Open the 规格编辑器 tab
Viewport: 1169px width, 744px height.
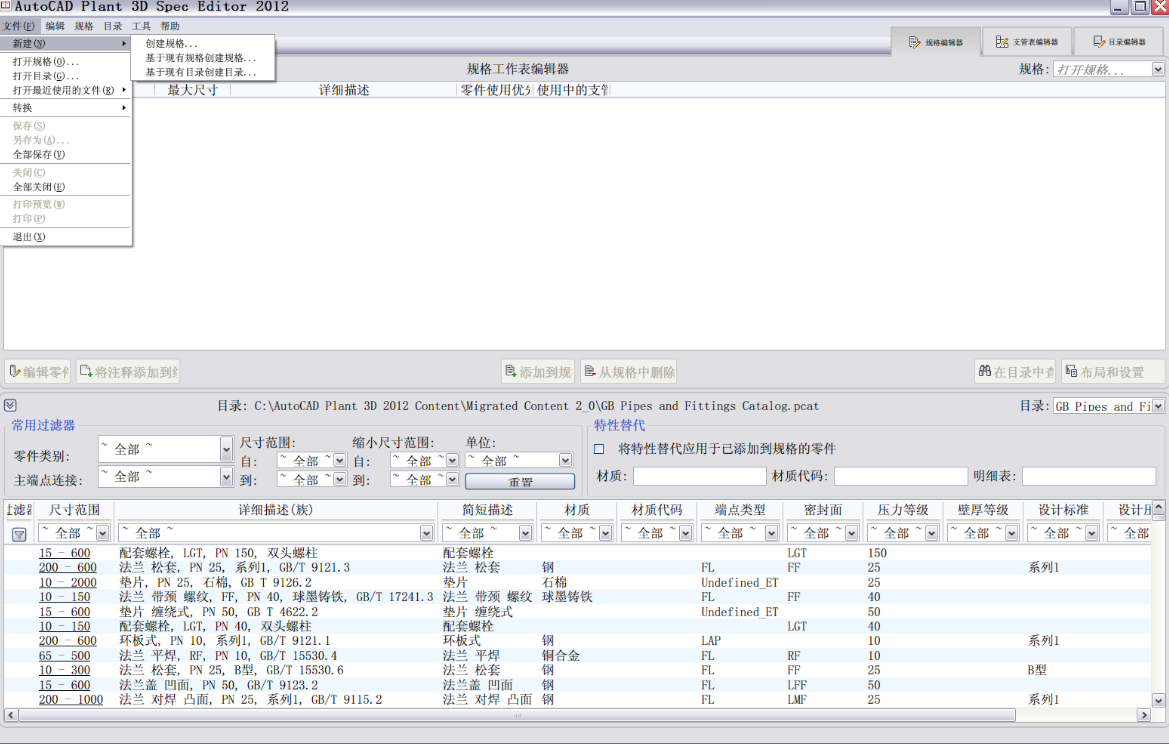tap(935, 42)
